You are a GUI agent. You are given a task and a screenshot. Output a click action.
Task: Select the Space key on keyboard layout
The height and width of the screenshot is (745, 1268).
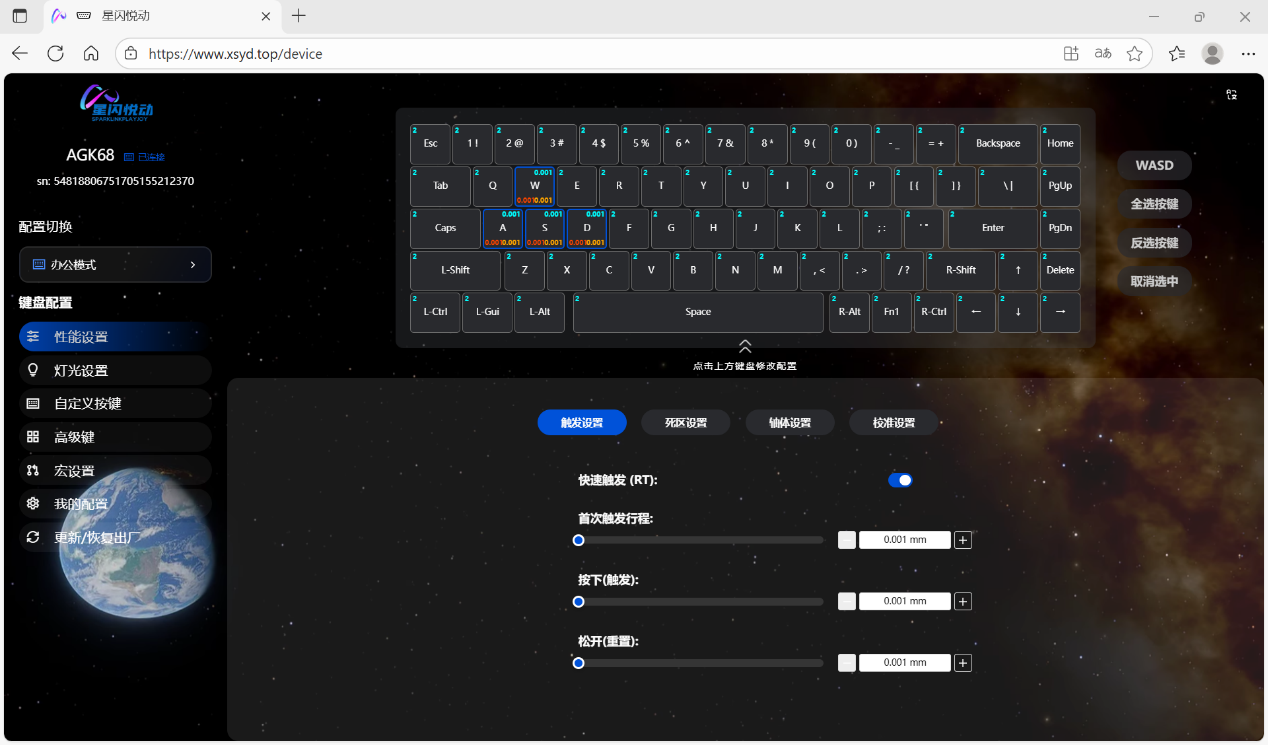pos(698,312)
